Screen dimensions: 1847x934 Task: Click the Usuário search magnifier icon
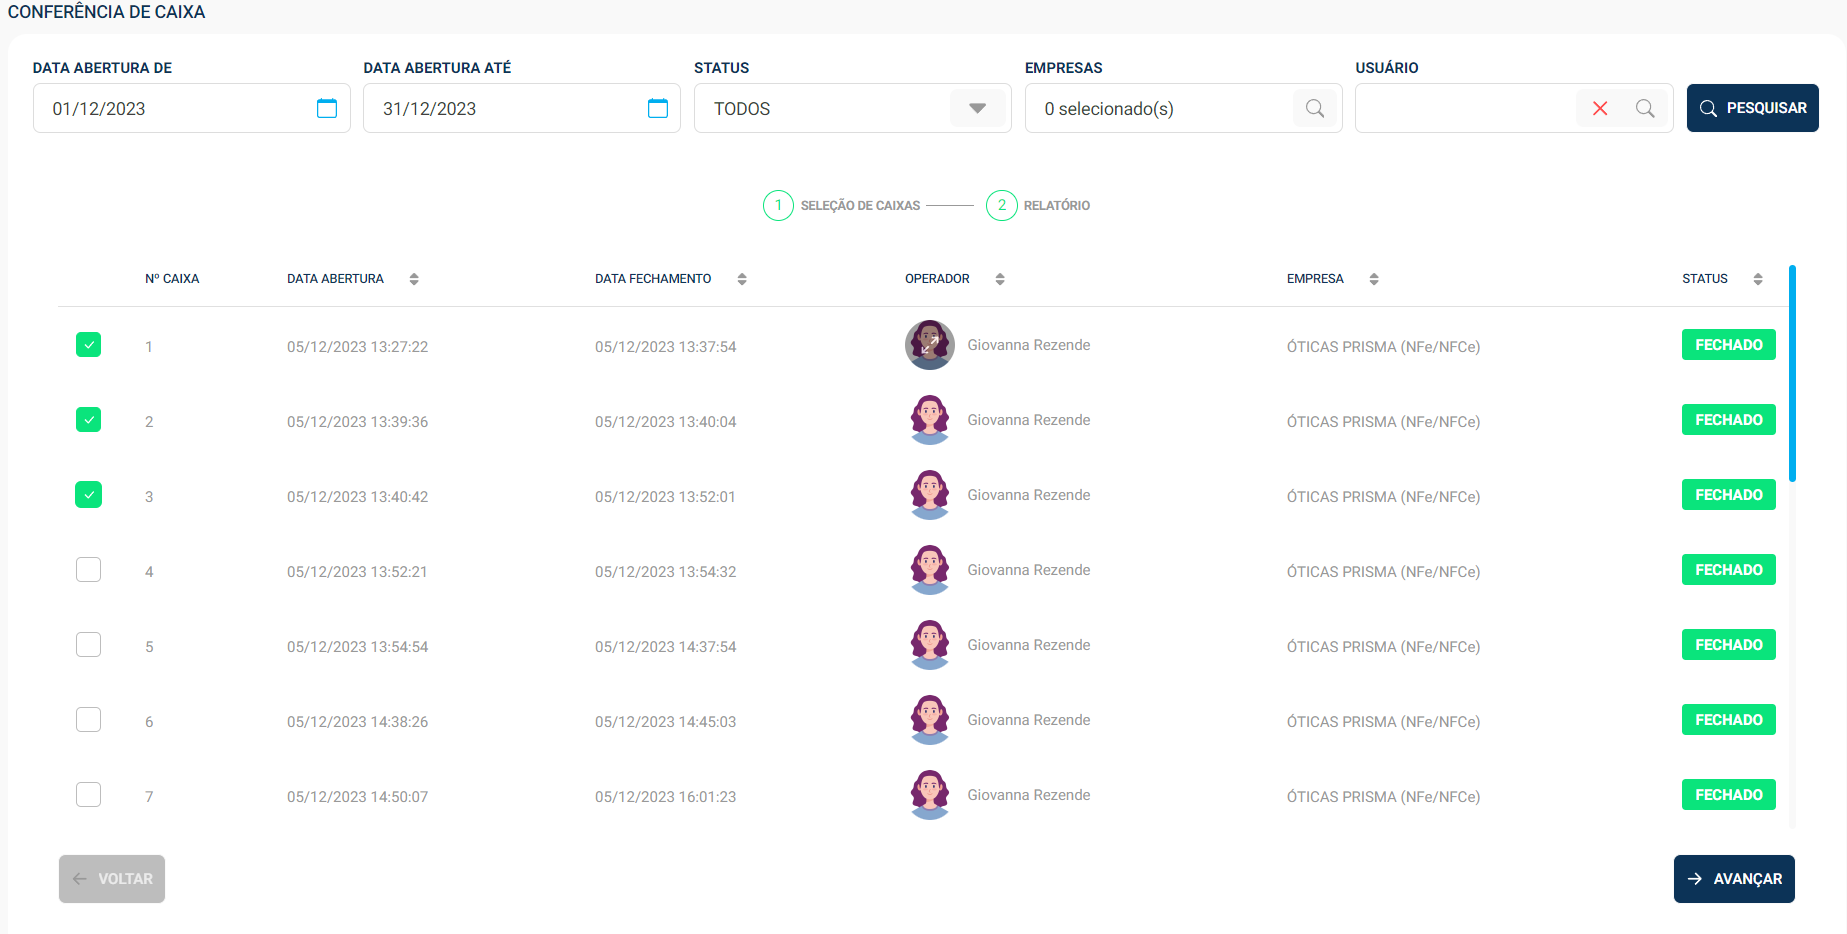tap(1645, 108)
